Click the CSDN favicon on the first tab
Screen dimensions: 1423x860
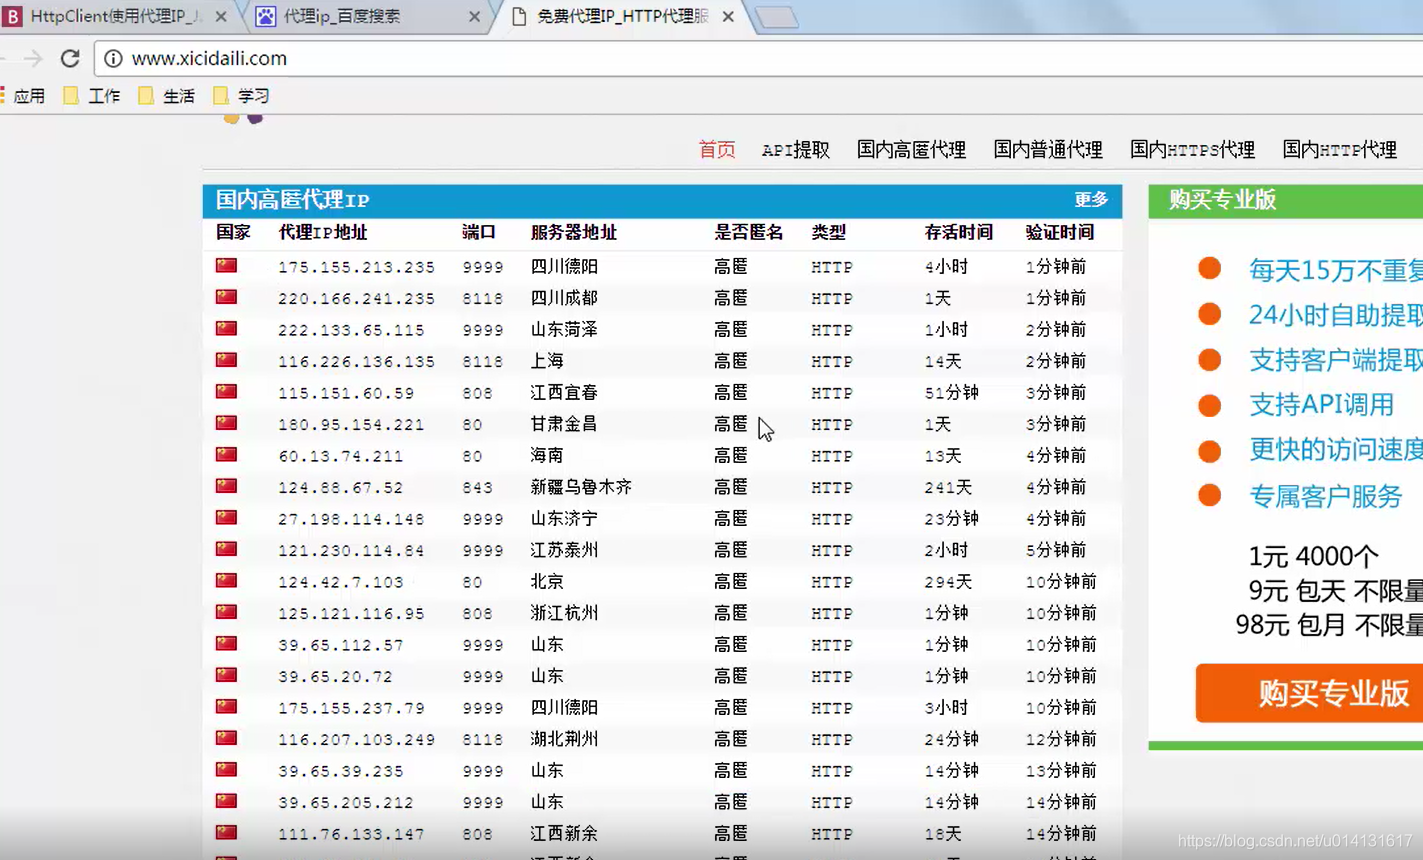coord(14,16)
